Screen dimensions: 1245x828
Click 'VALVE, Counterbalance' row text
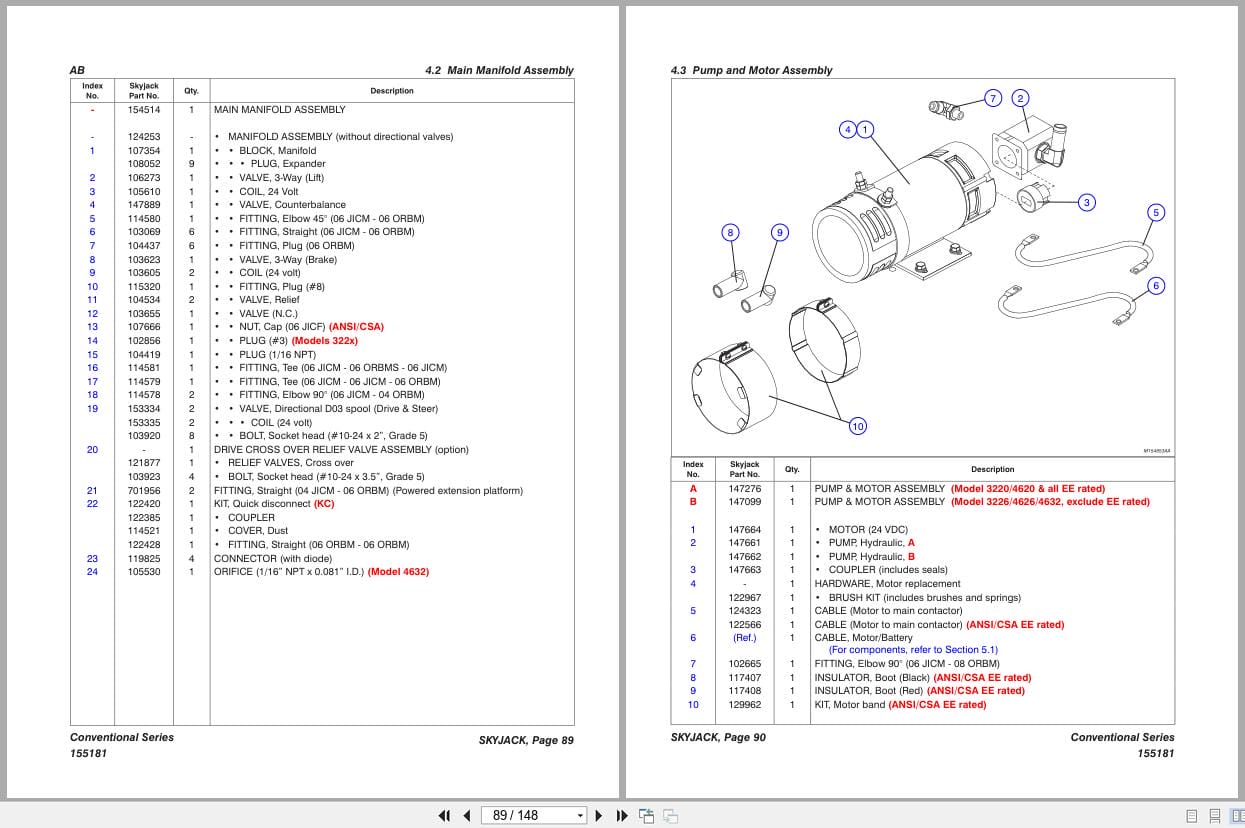(292, 205)
